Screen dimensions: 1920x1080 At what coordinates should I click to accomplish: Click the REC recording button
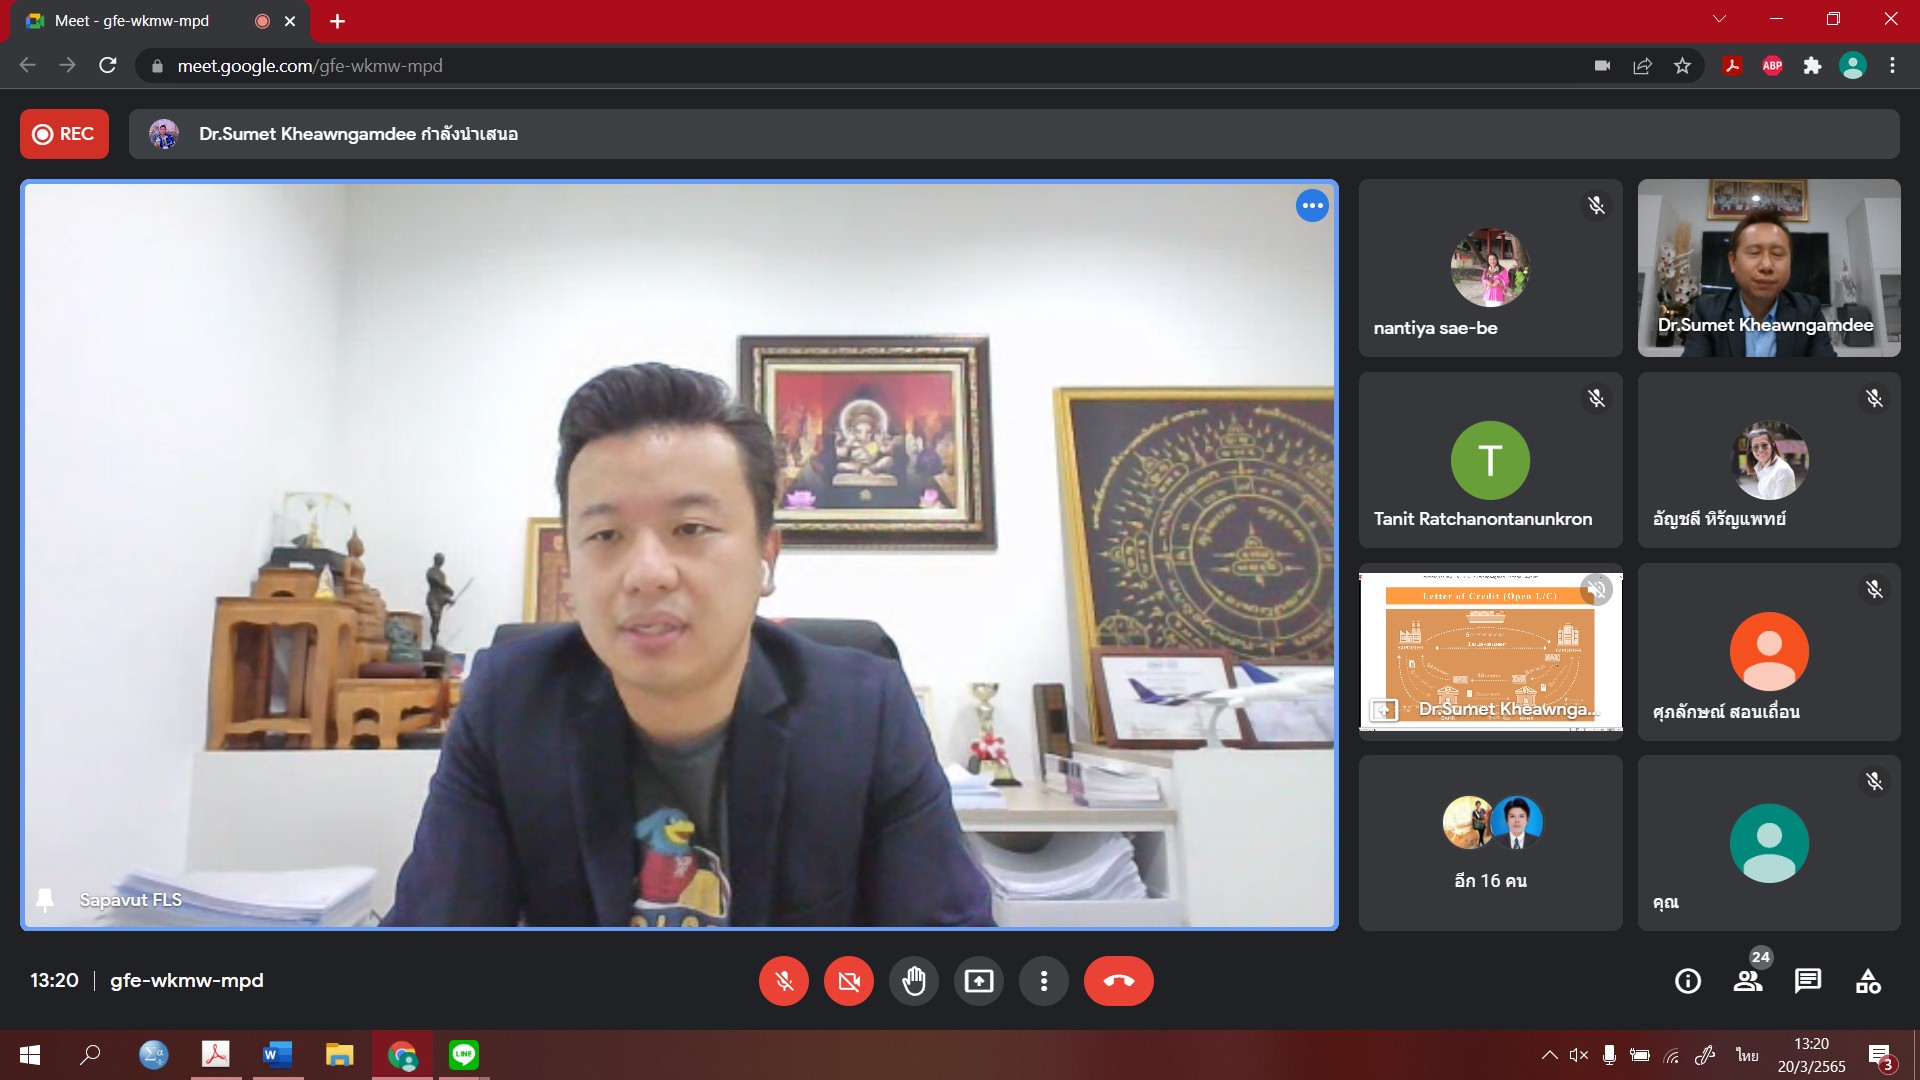[x=64, y=134]
